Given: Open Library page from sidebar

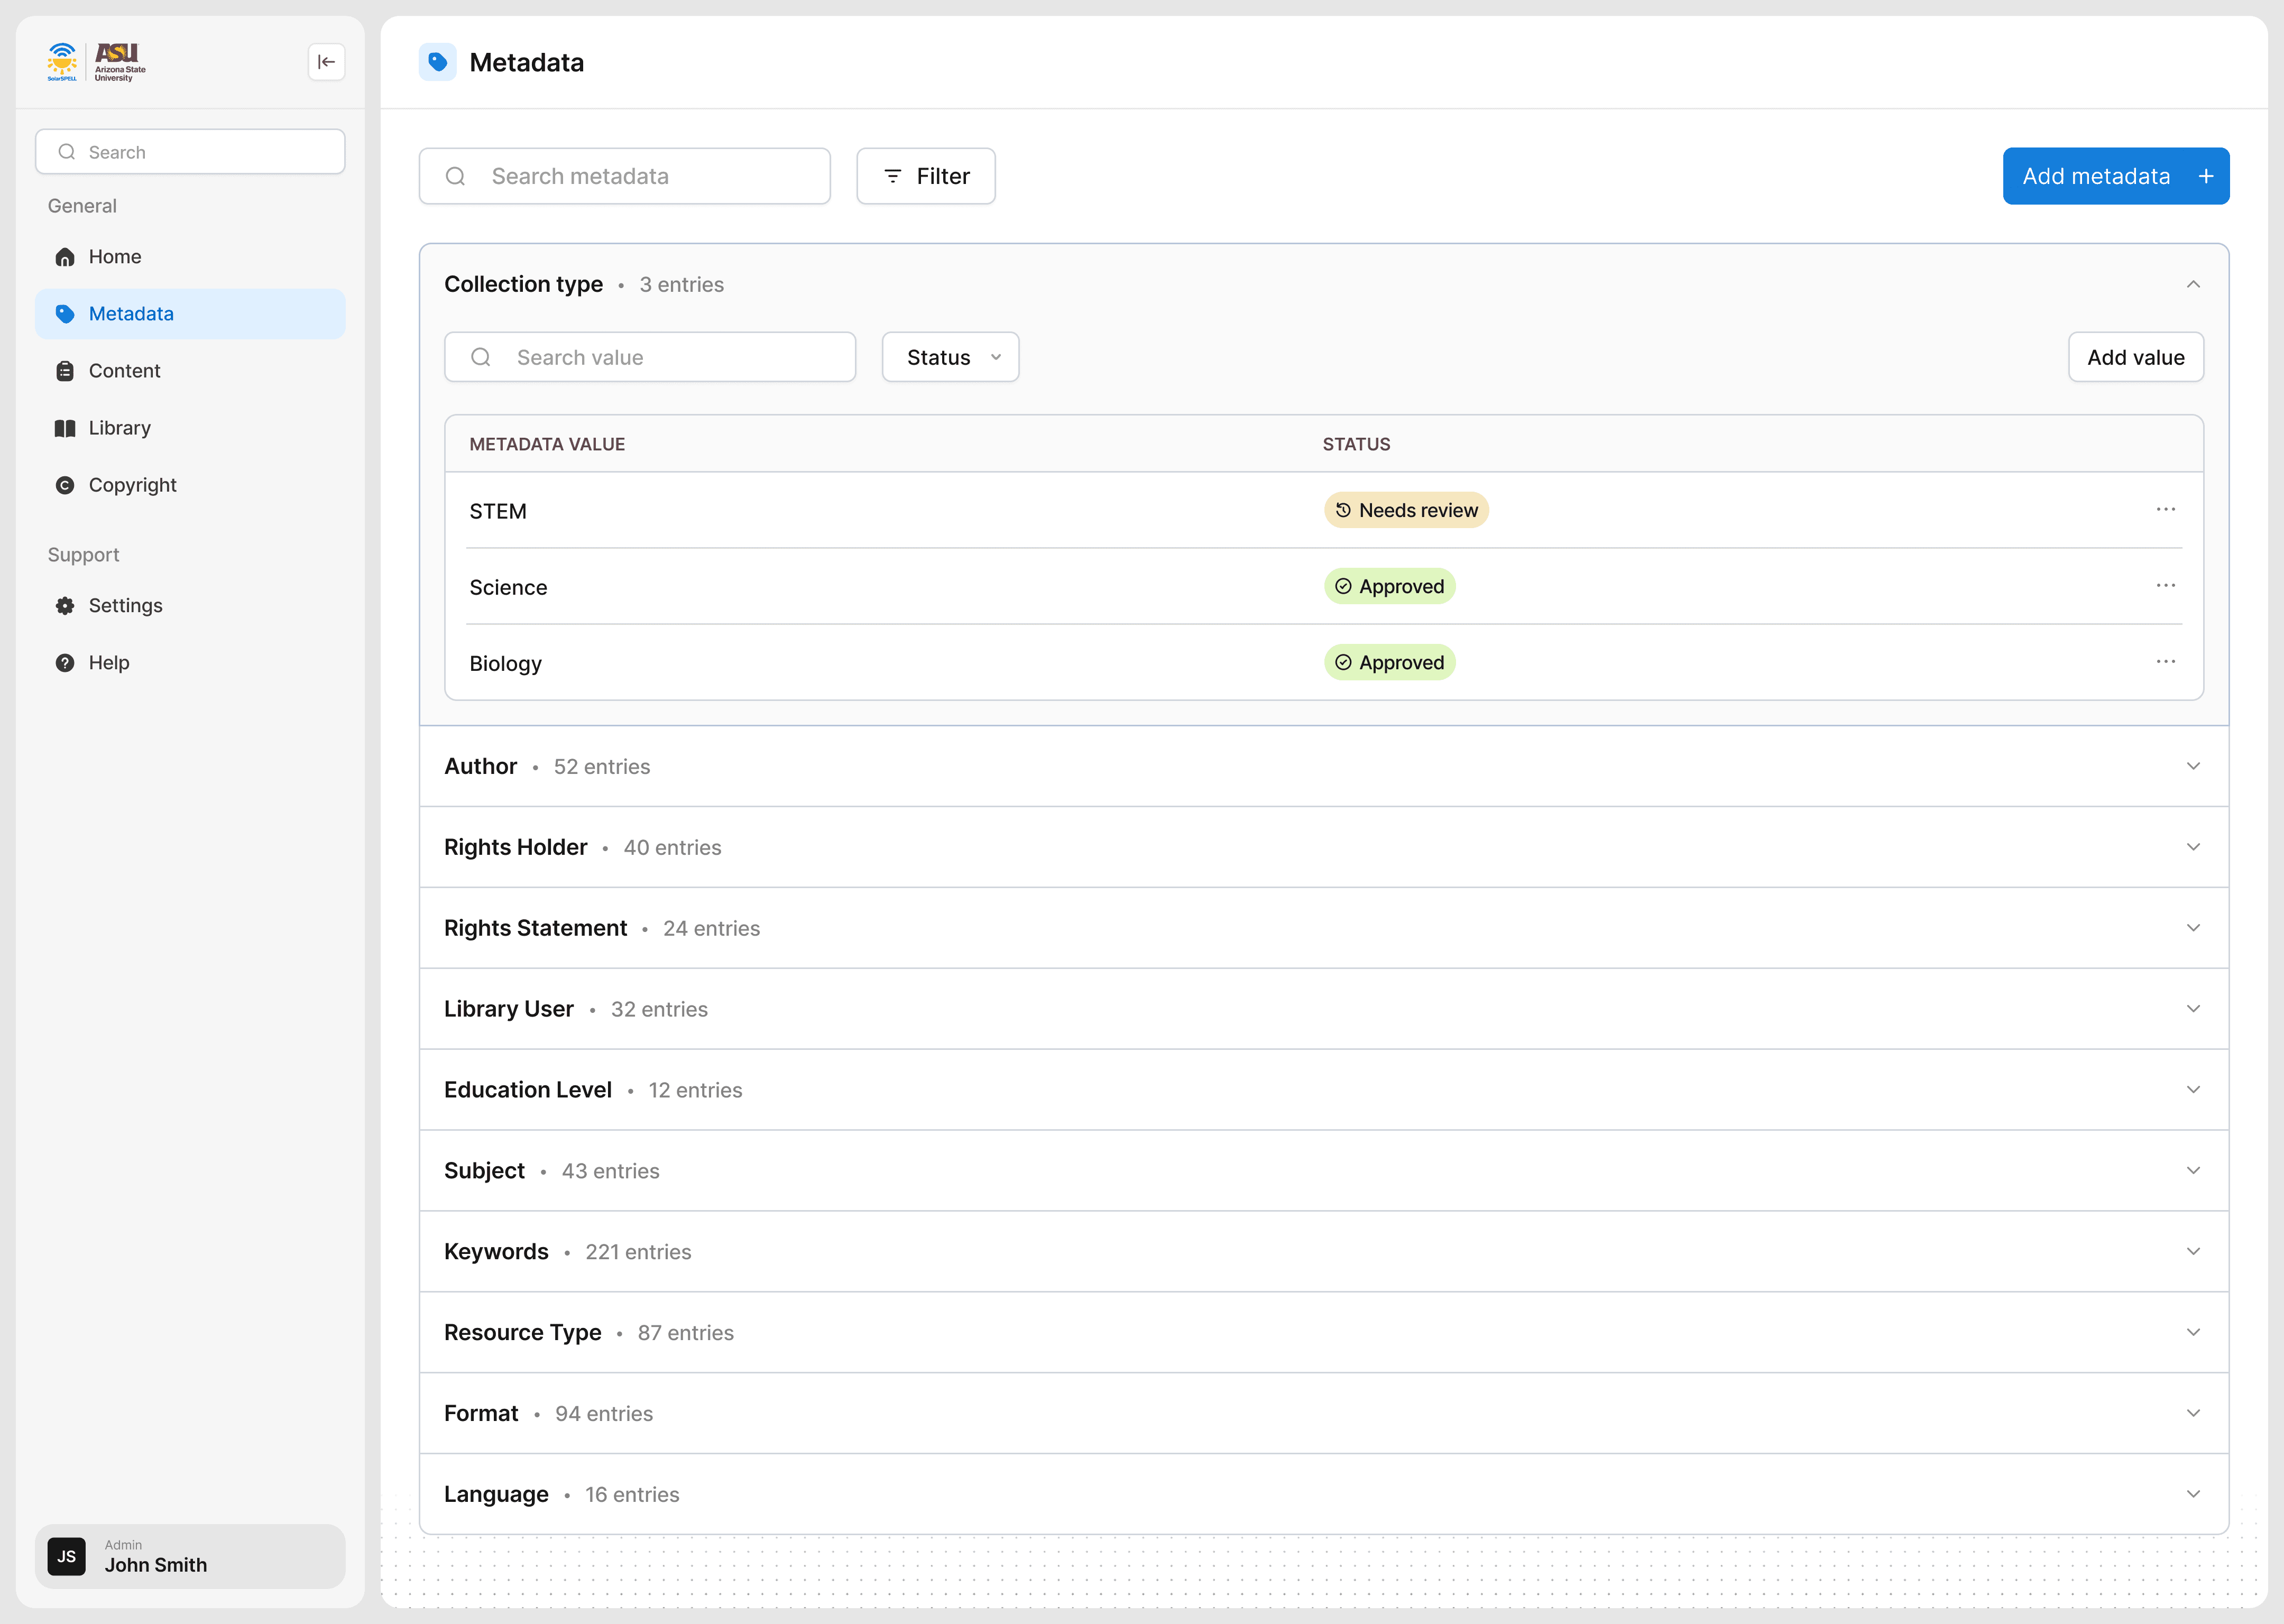Looking at the screenshot, I should 119,428.
